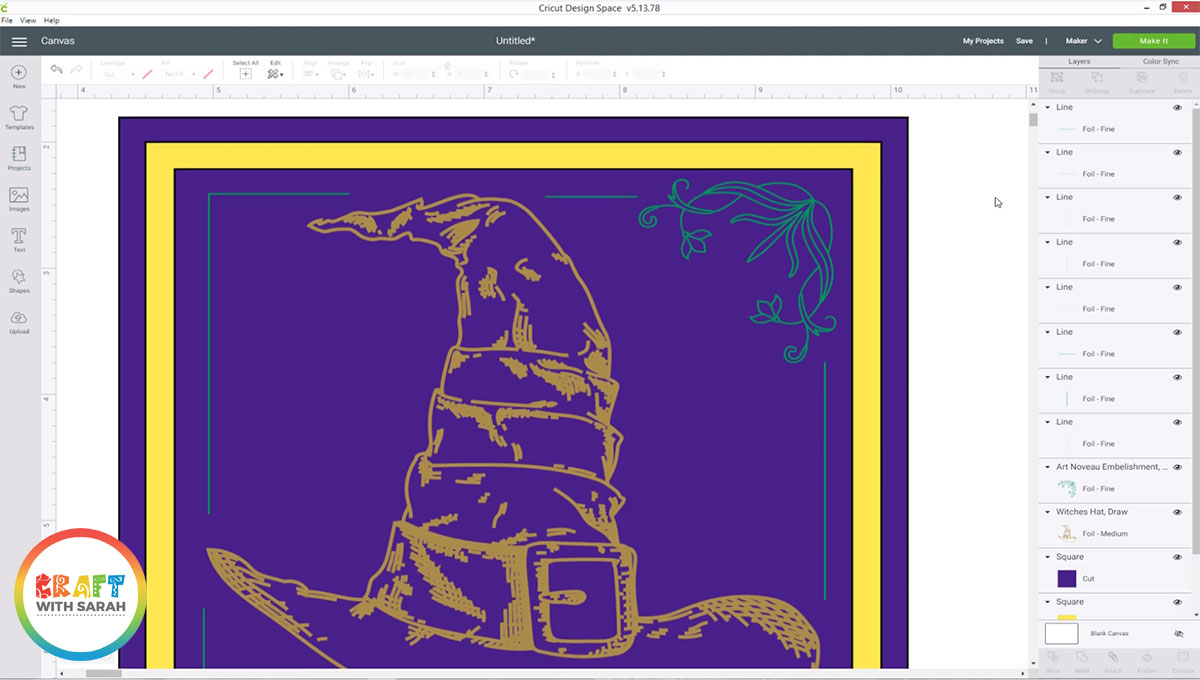Image resolution: width=1200 pixels, height=680 pixels.
Task: Click the Upload icon
Action: click(x=19, y=320)
